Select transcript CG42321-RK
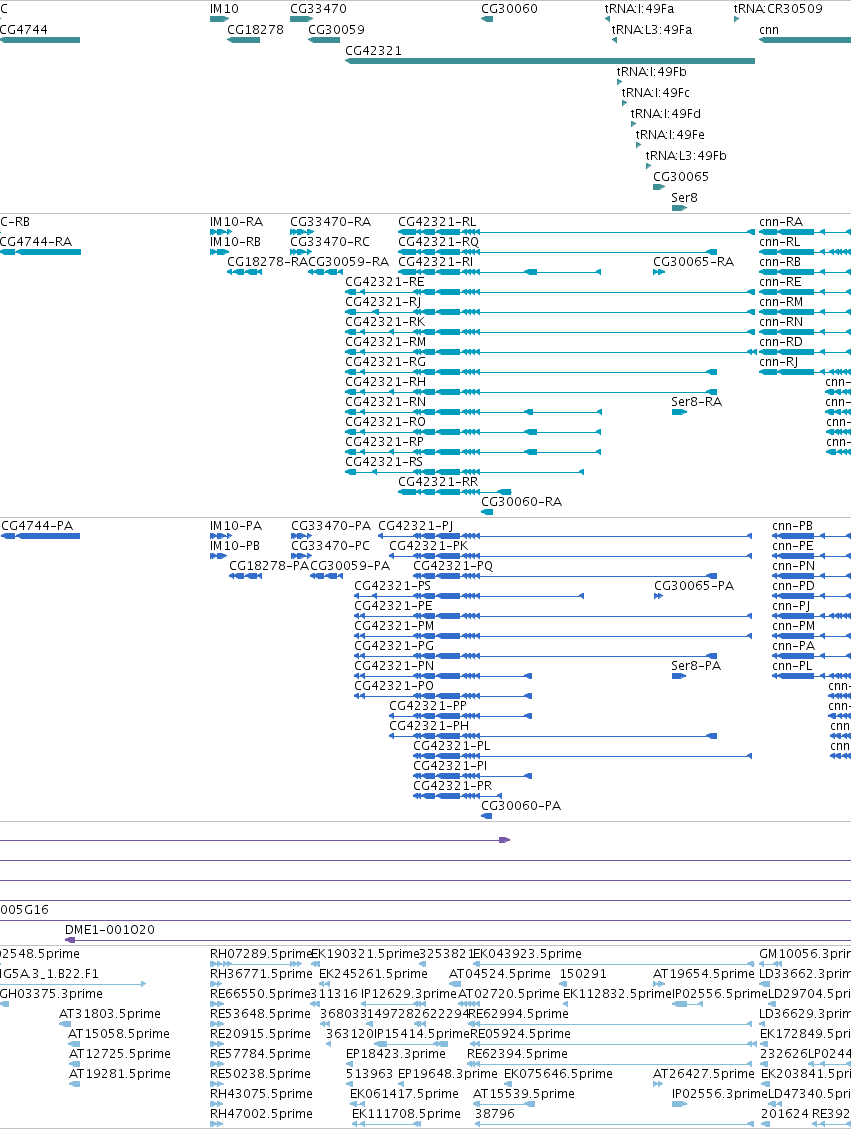 pyautogui.click(x=384, y=322)
